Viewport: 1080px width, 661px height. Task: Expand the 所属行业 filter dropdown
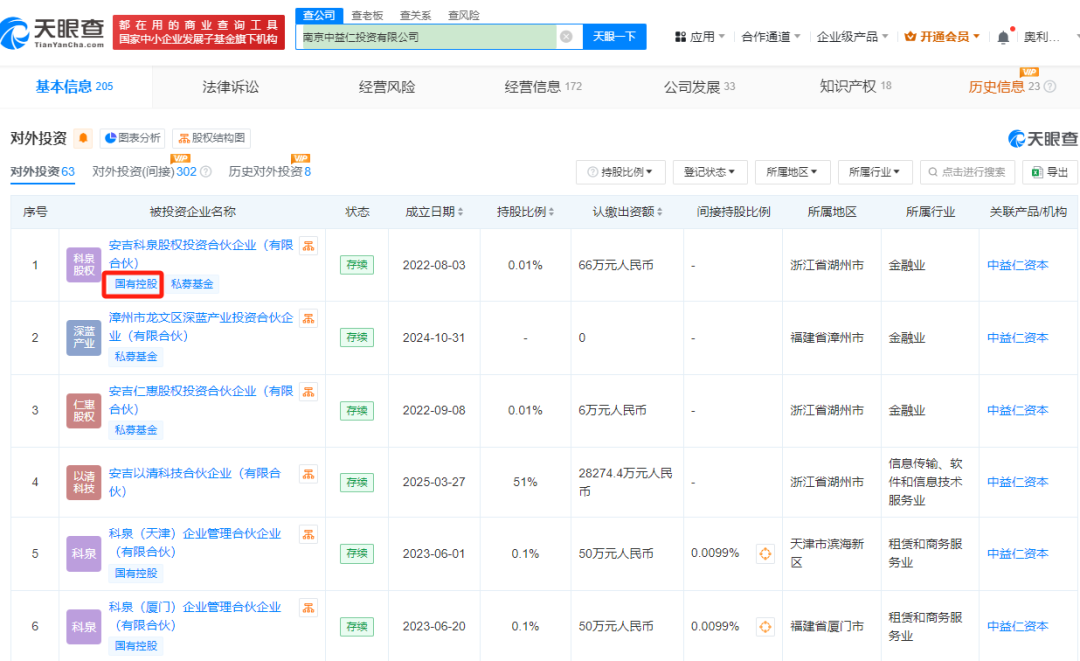click(x=875, y=172)
